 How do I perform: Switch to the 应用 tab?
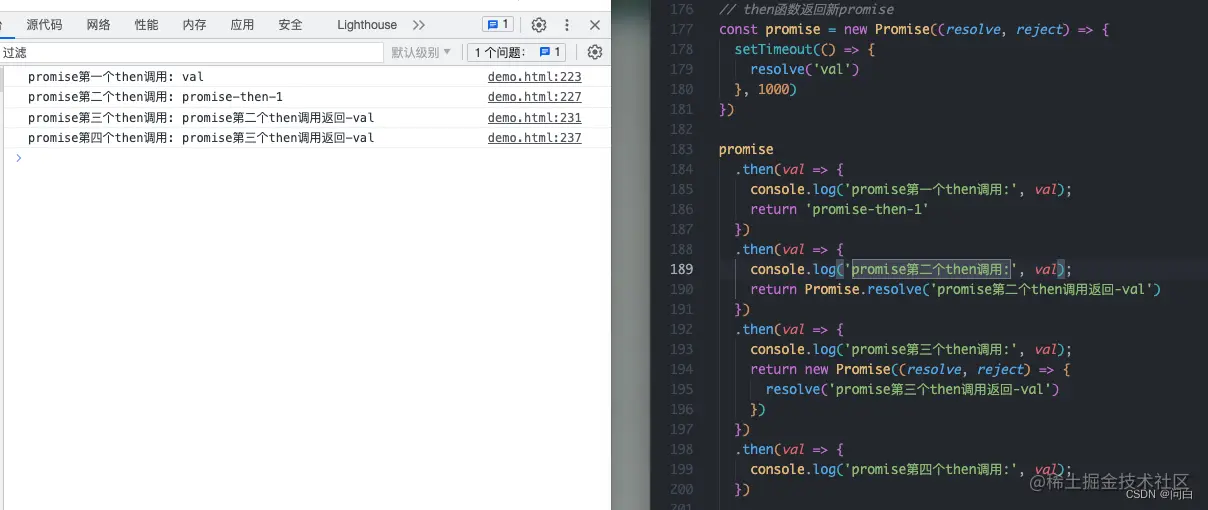coord(243,25)
